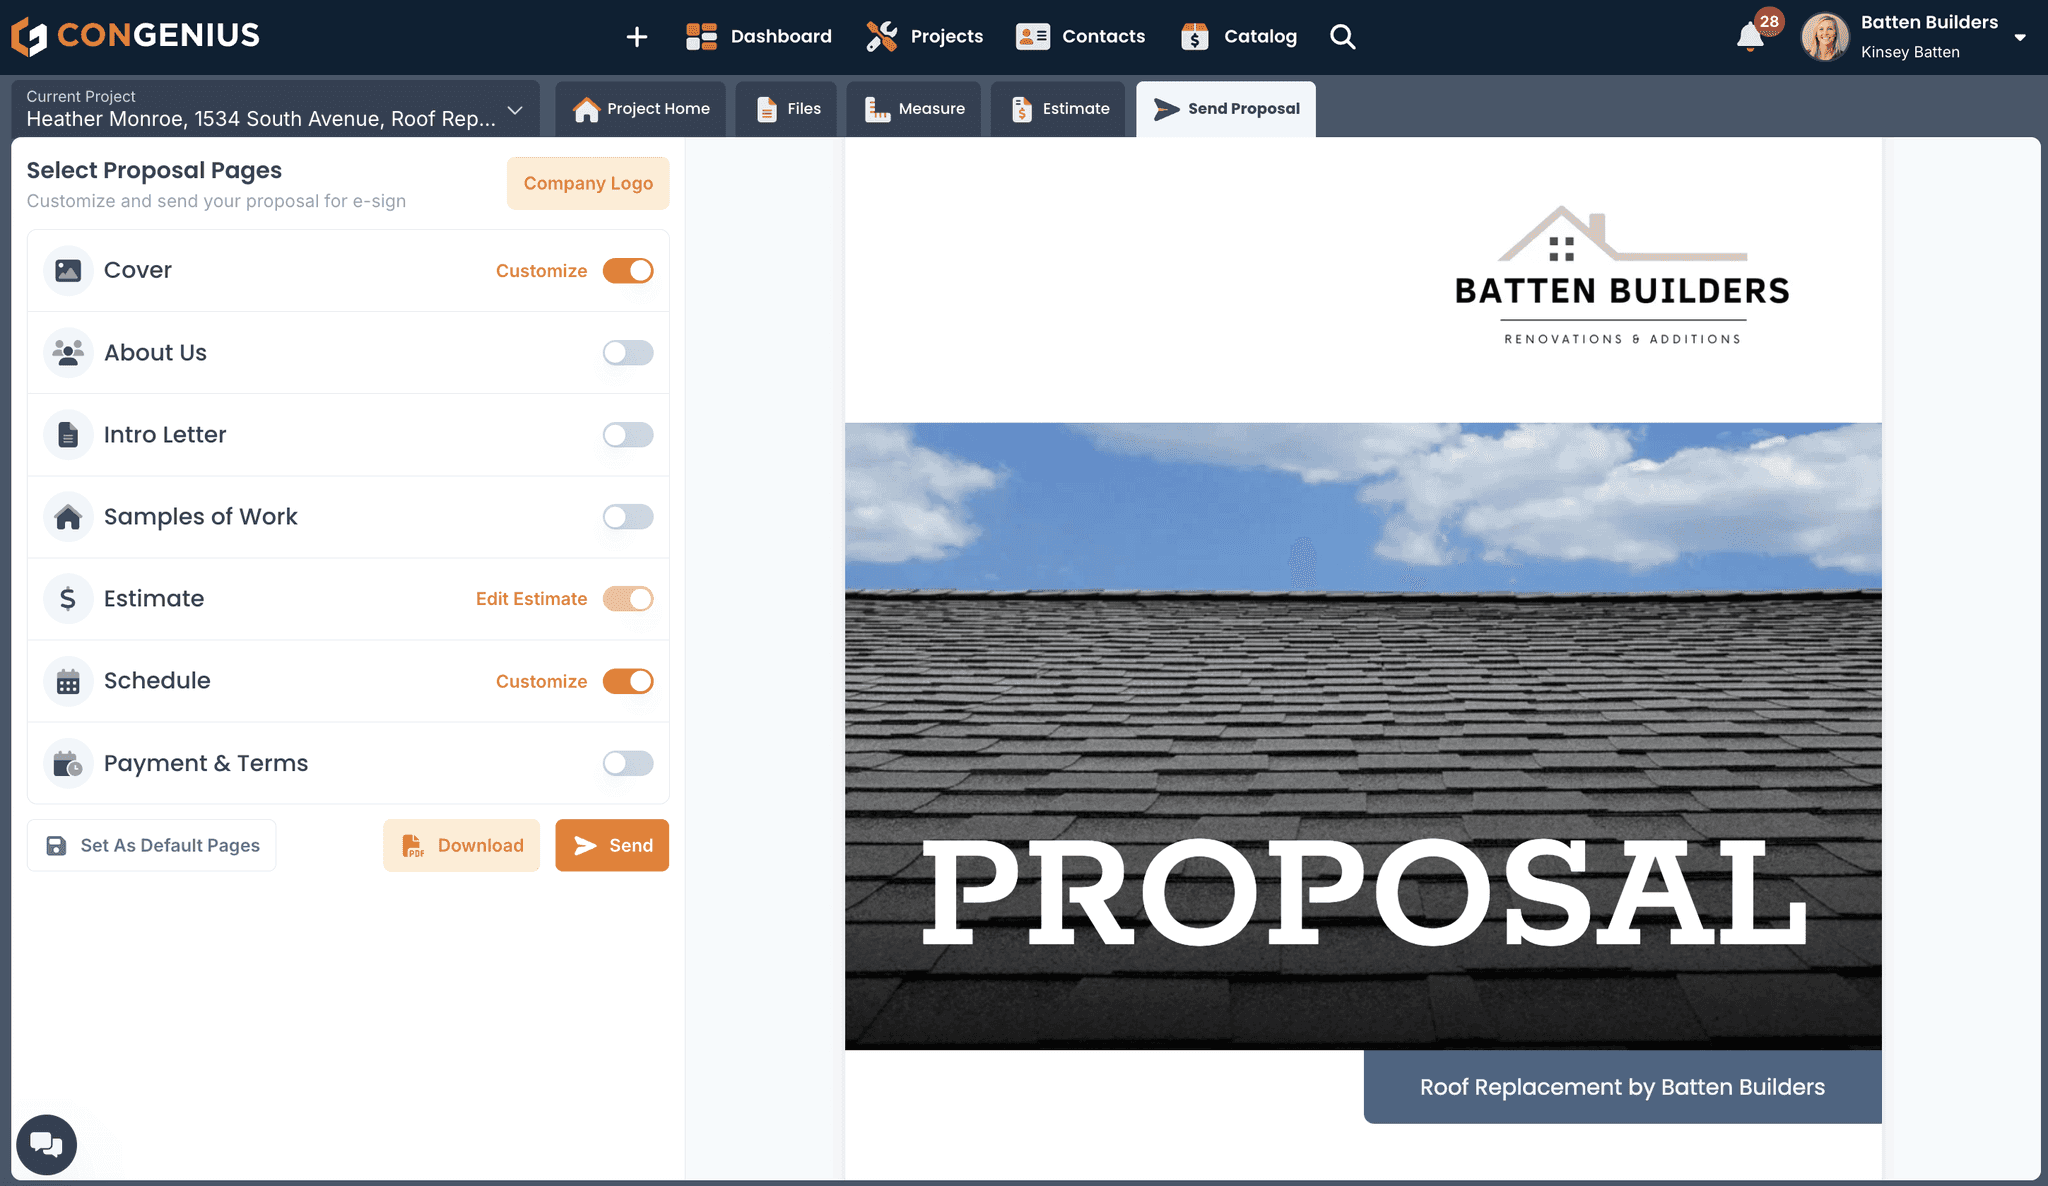Click the Send proposal button

[x=613, y=844]
